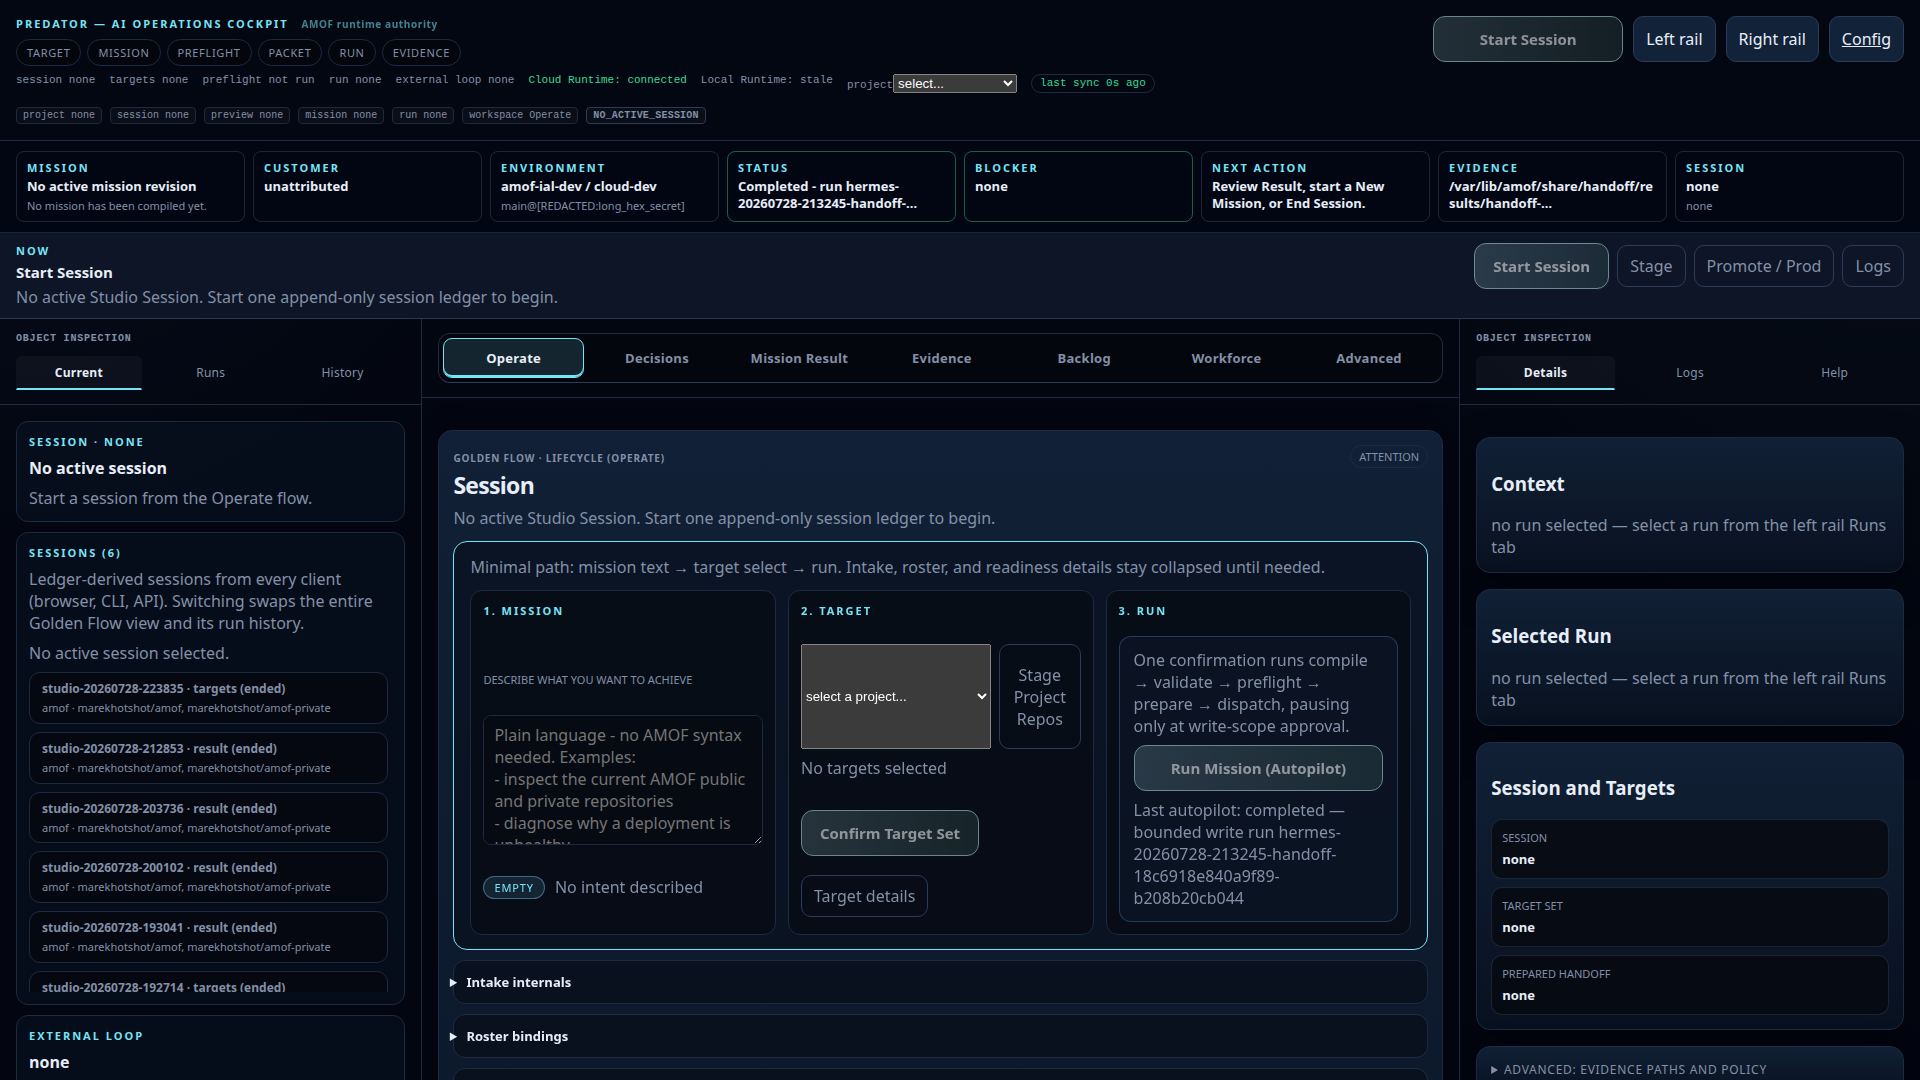Expand the Roster bindings section
Image resolution: width=1920 pixels, height=1080 pixels.
point(940,1036)
